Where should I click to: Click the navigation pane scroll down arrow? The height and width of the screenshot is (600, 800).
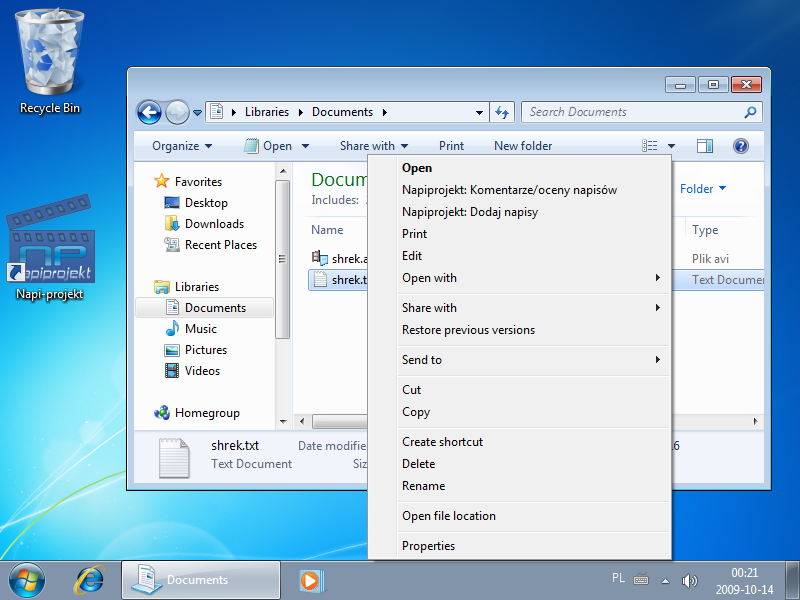coord(283,422)
